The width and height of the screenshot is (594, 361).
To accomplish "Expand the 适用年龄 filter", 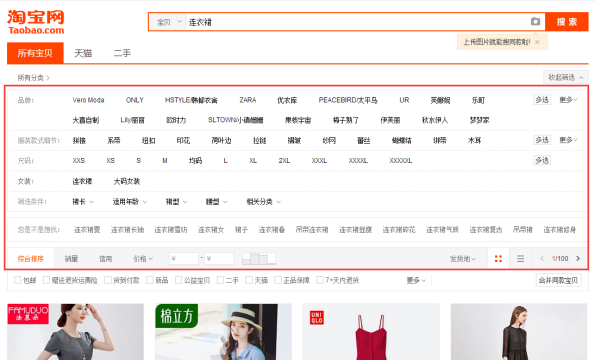I will tap(130, 202).
